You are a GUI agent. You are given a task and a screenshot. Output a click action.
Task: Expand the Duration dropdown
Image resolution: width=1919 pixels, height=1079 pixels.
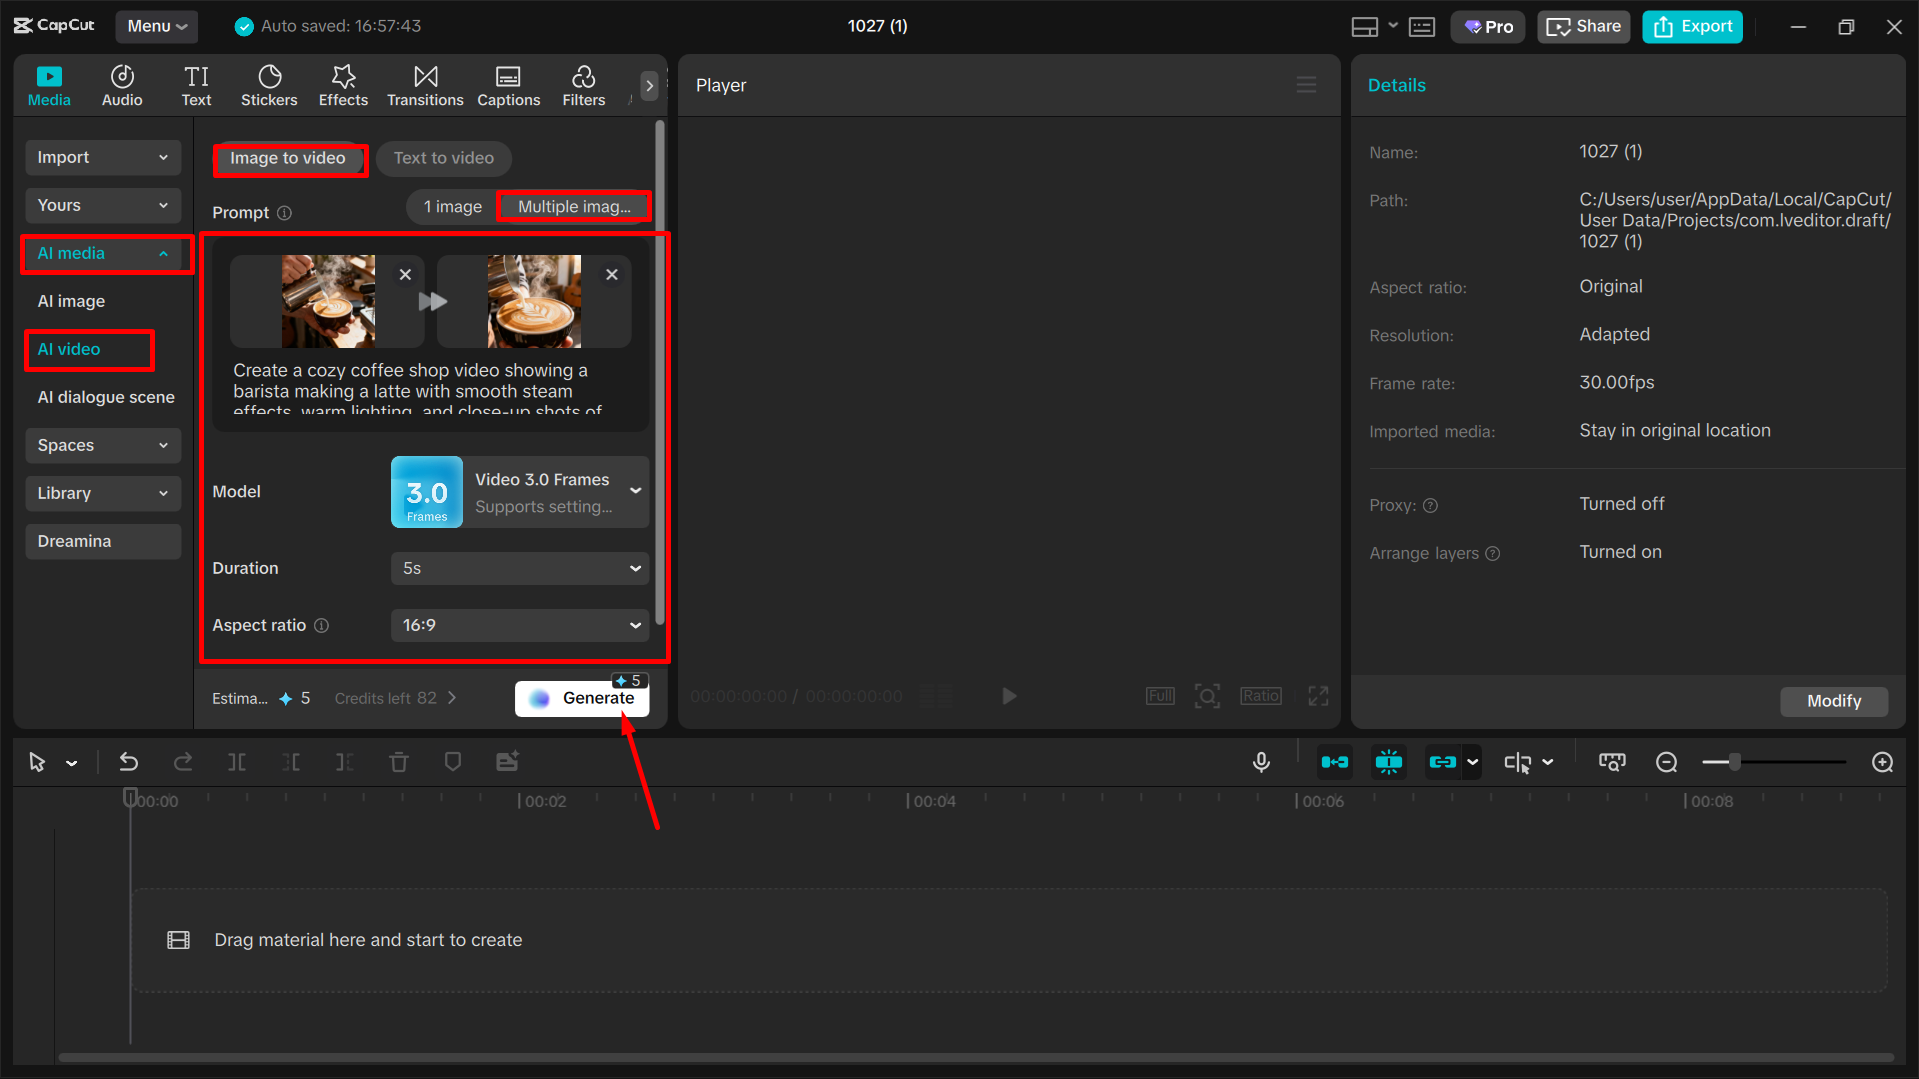click(x=519, y=568)
